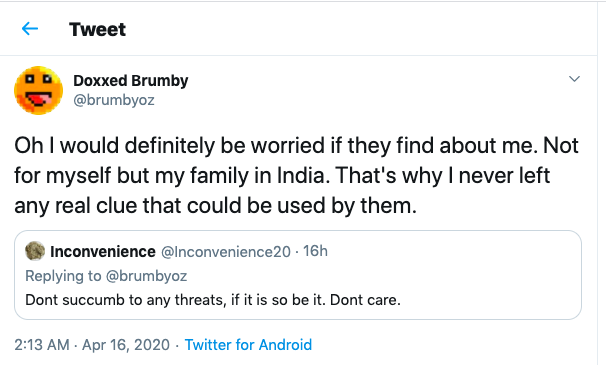Click the 'Replying to' label in quoted tweet

[63, 276]
